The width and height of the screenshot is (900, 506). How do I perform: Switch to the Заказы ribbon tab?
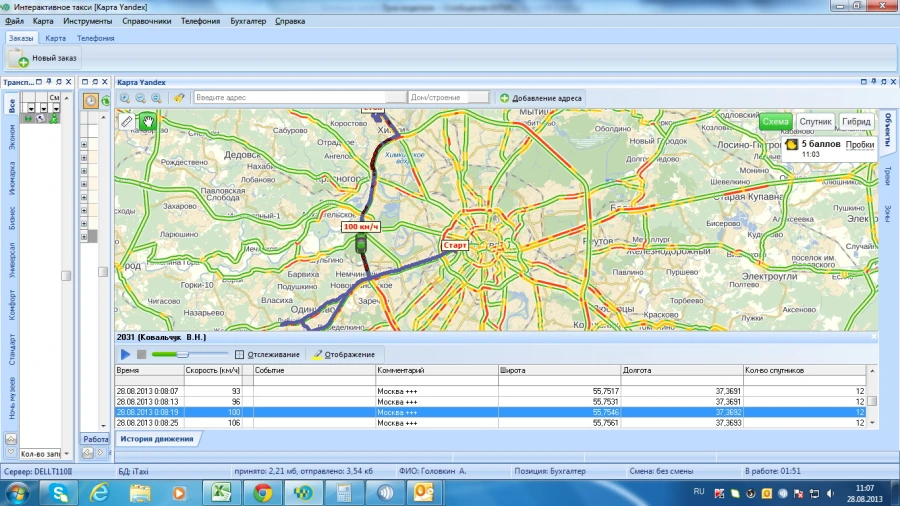(x=21, y=38)
